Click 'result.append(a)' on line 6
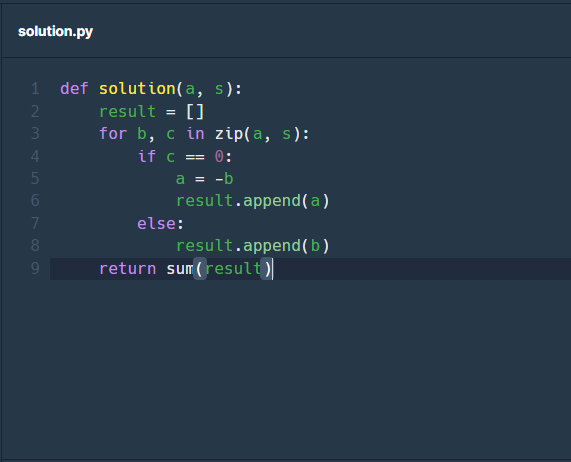571x462 pixels. 253,201
